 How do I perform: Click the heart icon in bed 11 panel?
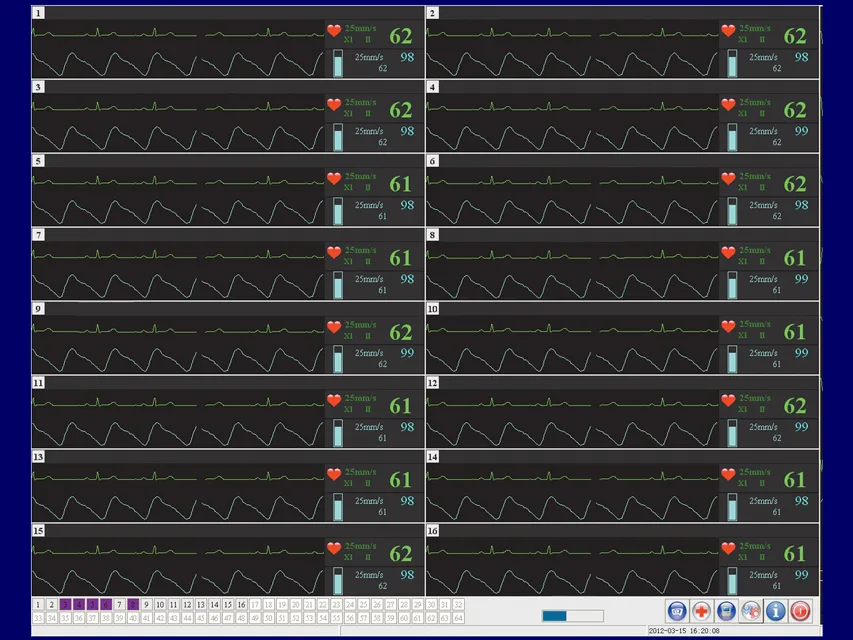pos(334,401)
